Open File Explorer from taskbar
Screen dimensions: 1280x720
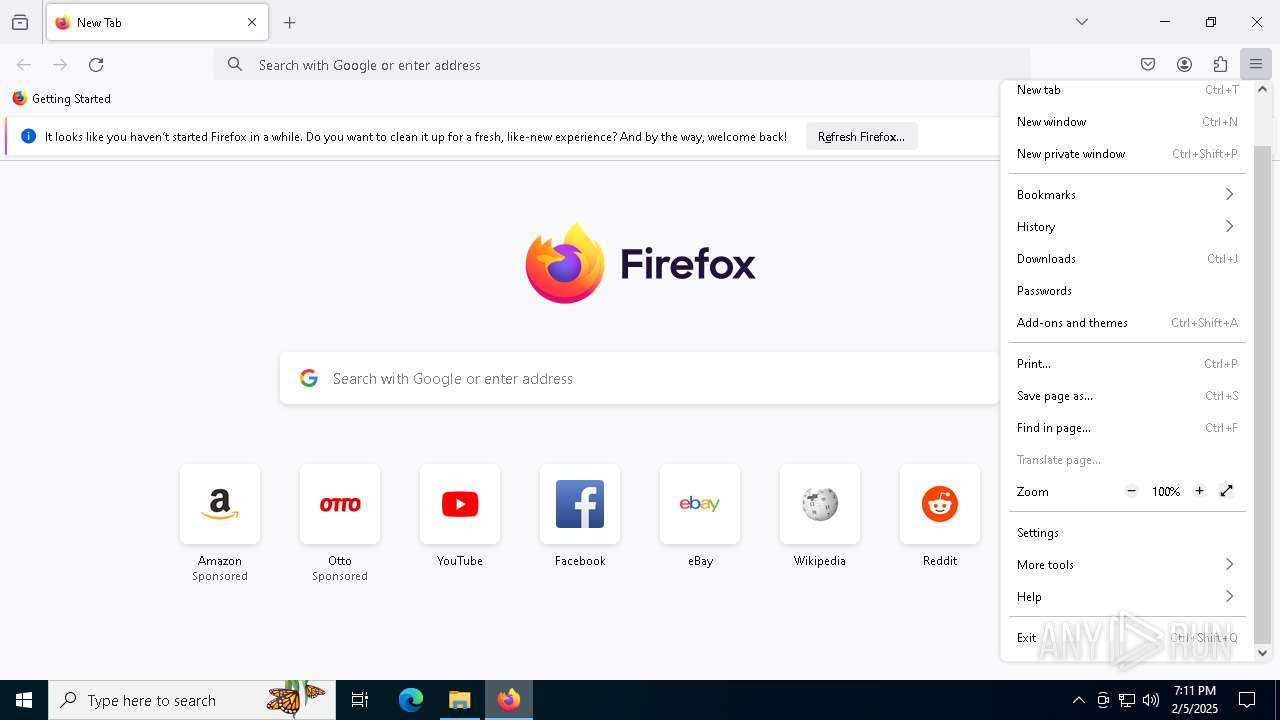coord(460,700)
